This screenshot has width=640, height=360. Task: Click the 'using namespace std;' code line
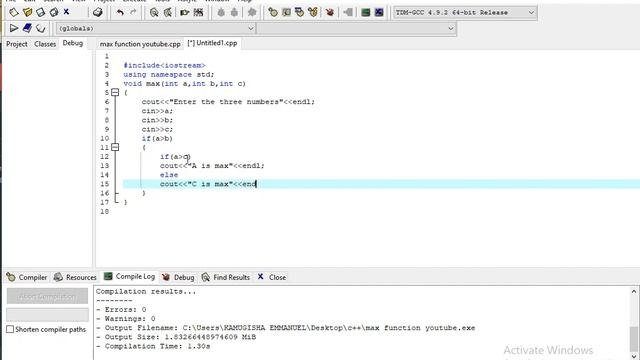[169, 75]
